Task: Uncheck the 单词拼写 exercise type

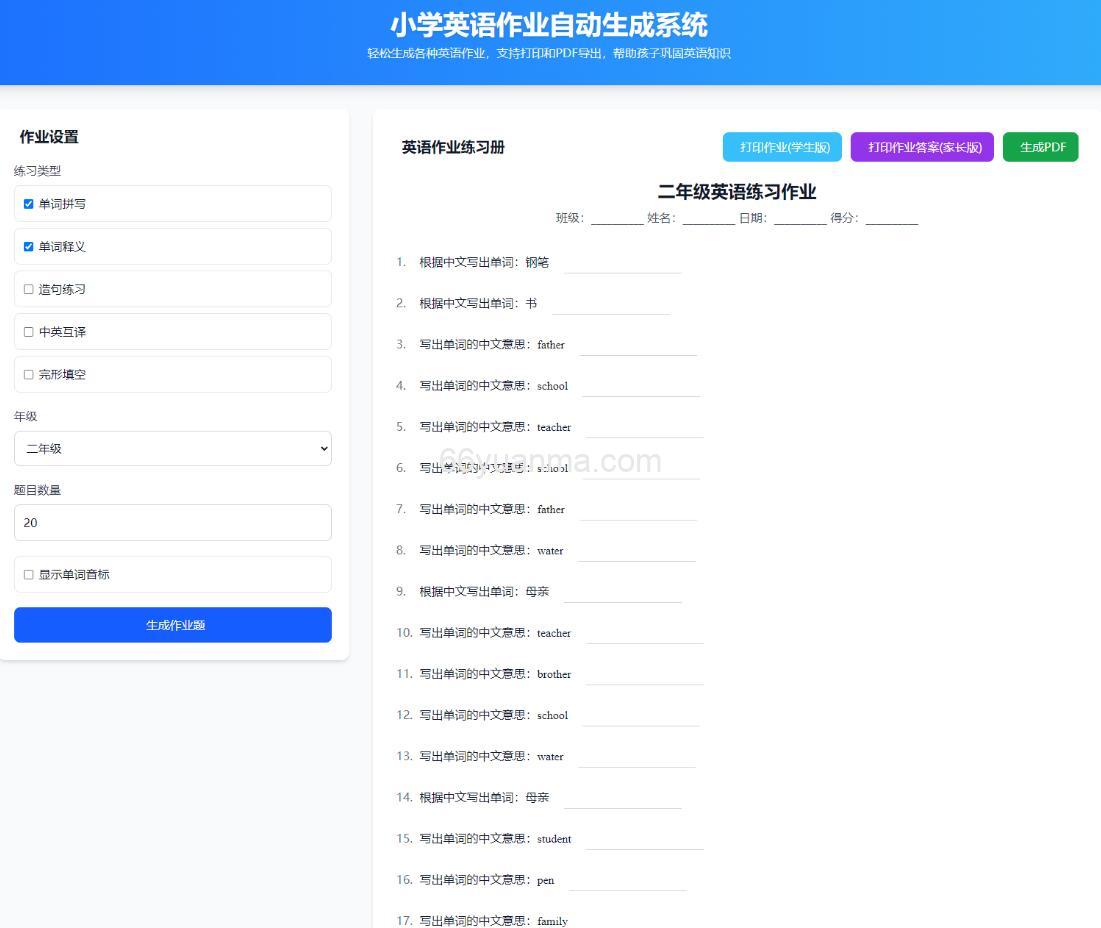Action: (28, 204)
